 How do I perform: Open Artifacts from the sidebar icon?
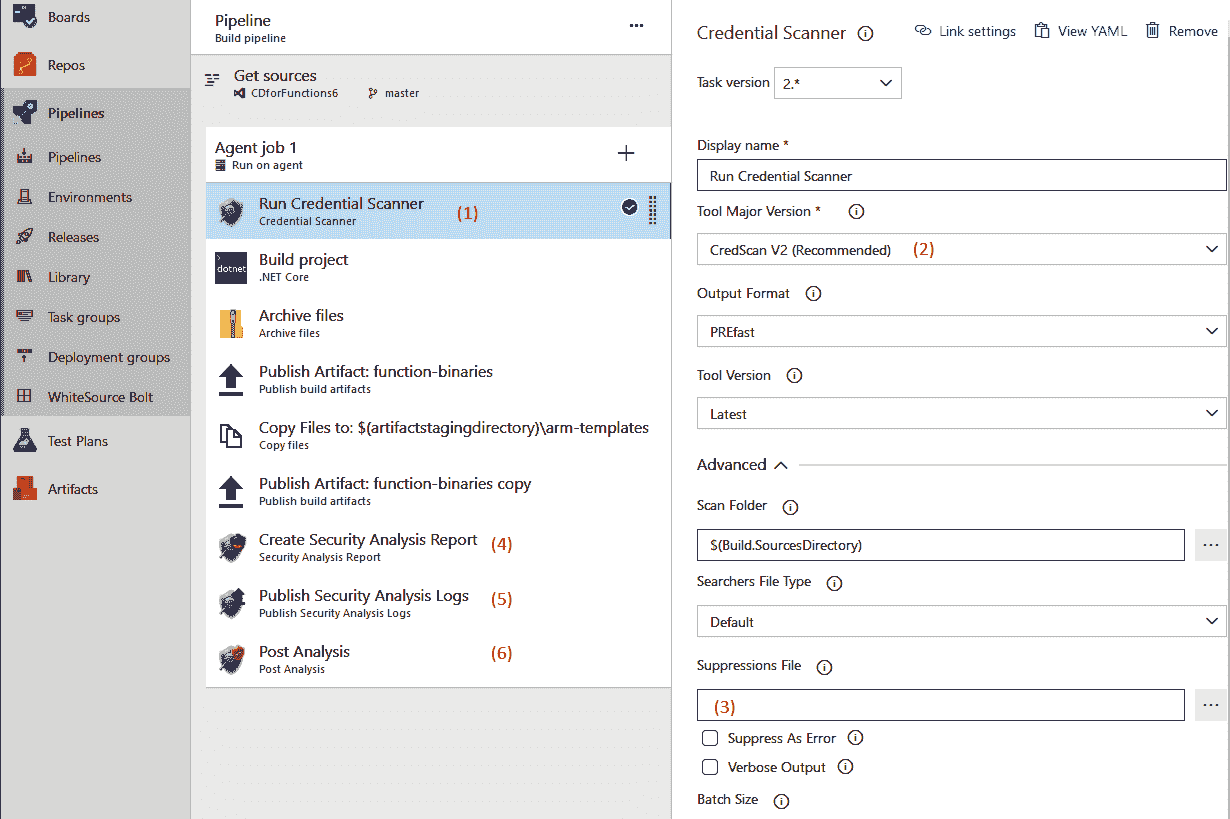(26, 489)
